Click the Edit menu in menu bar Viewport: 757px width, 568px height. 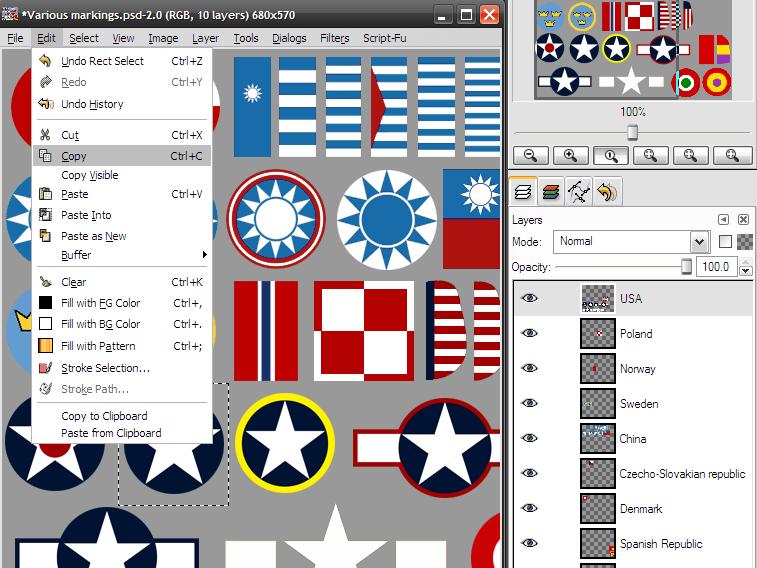coord(46,38)
